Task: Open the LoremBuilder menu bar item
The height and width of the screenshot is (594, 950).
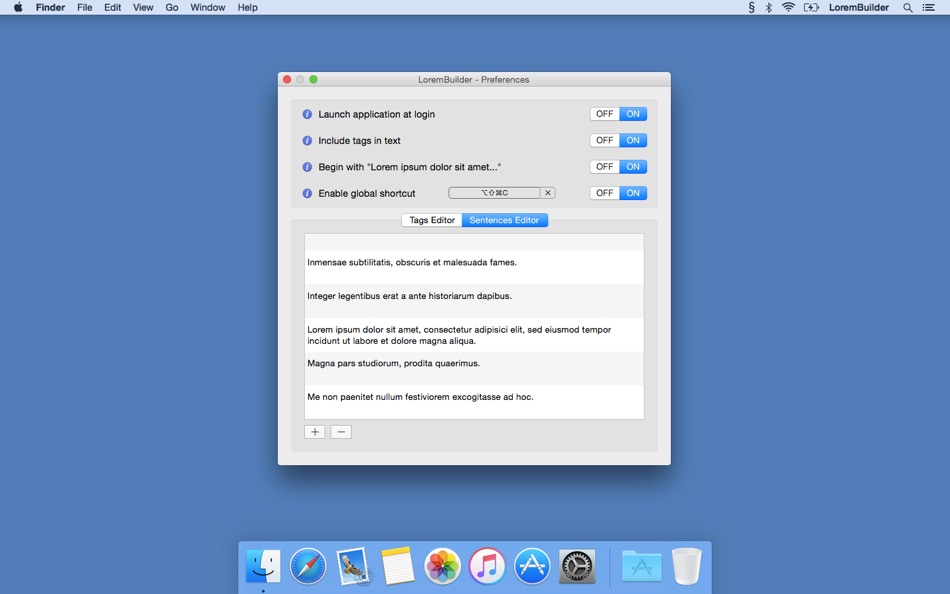Action: (859, 7)
